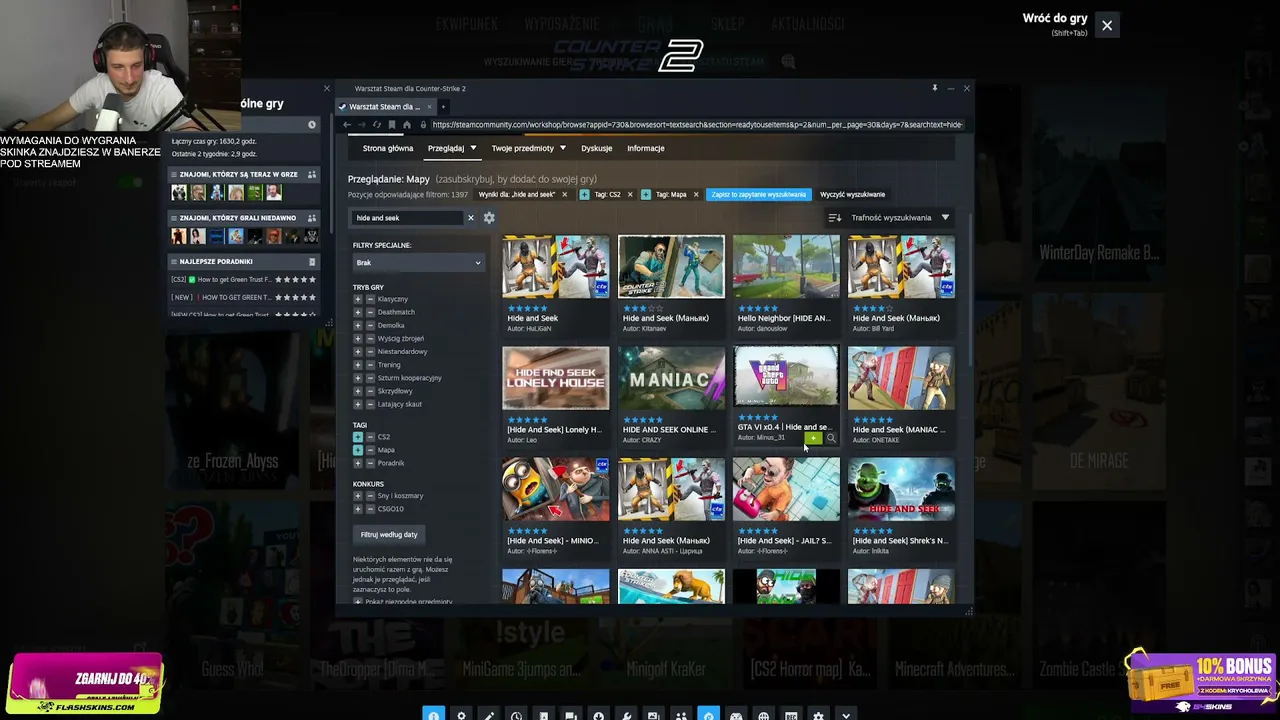Reload the Steam Workshop page

(376, 125)
